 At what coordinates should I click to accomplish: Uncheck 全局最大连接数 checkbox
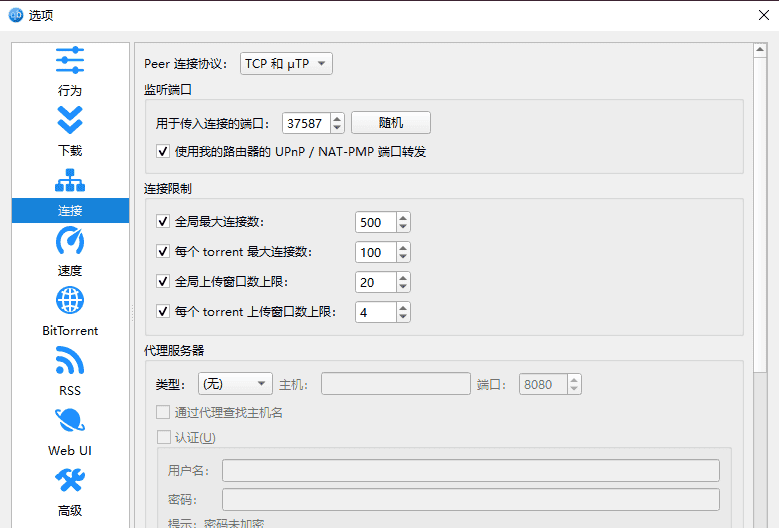pos(163,221)
